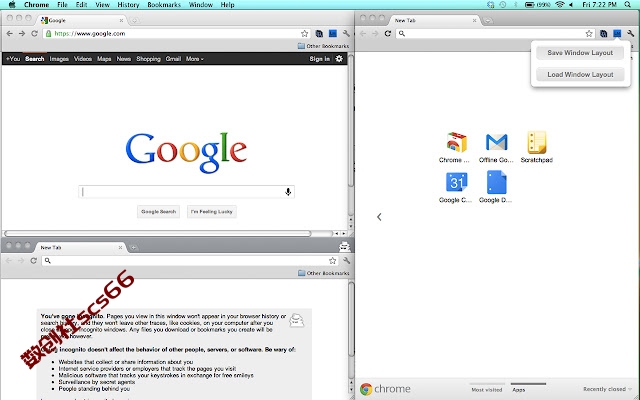Viewport: 640px width, 400px height.
Task: Open the wrench menu in right New Tab window
Action: [631, 34]
